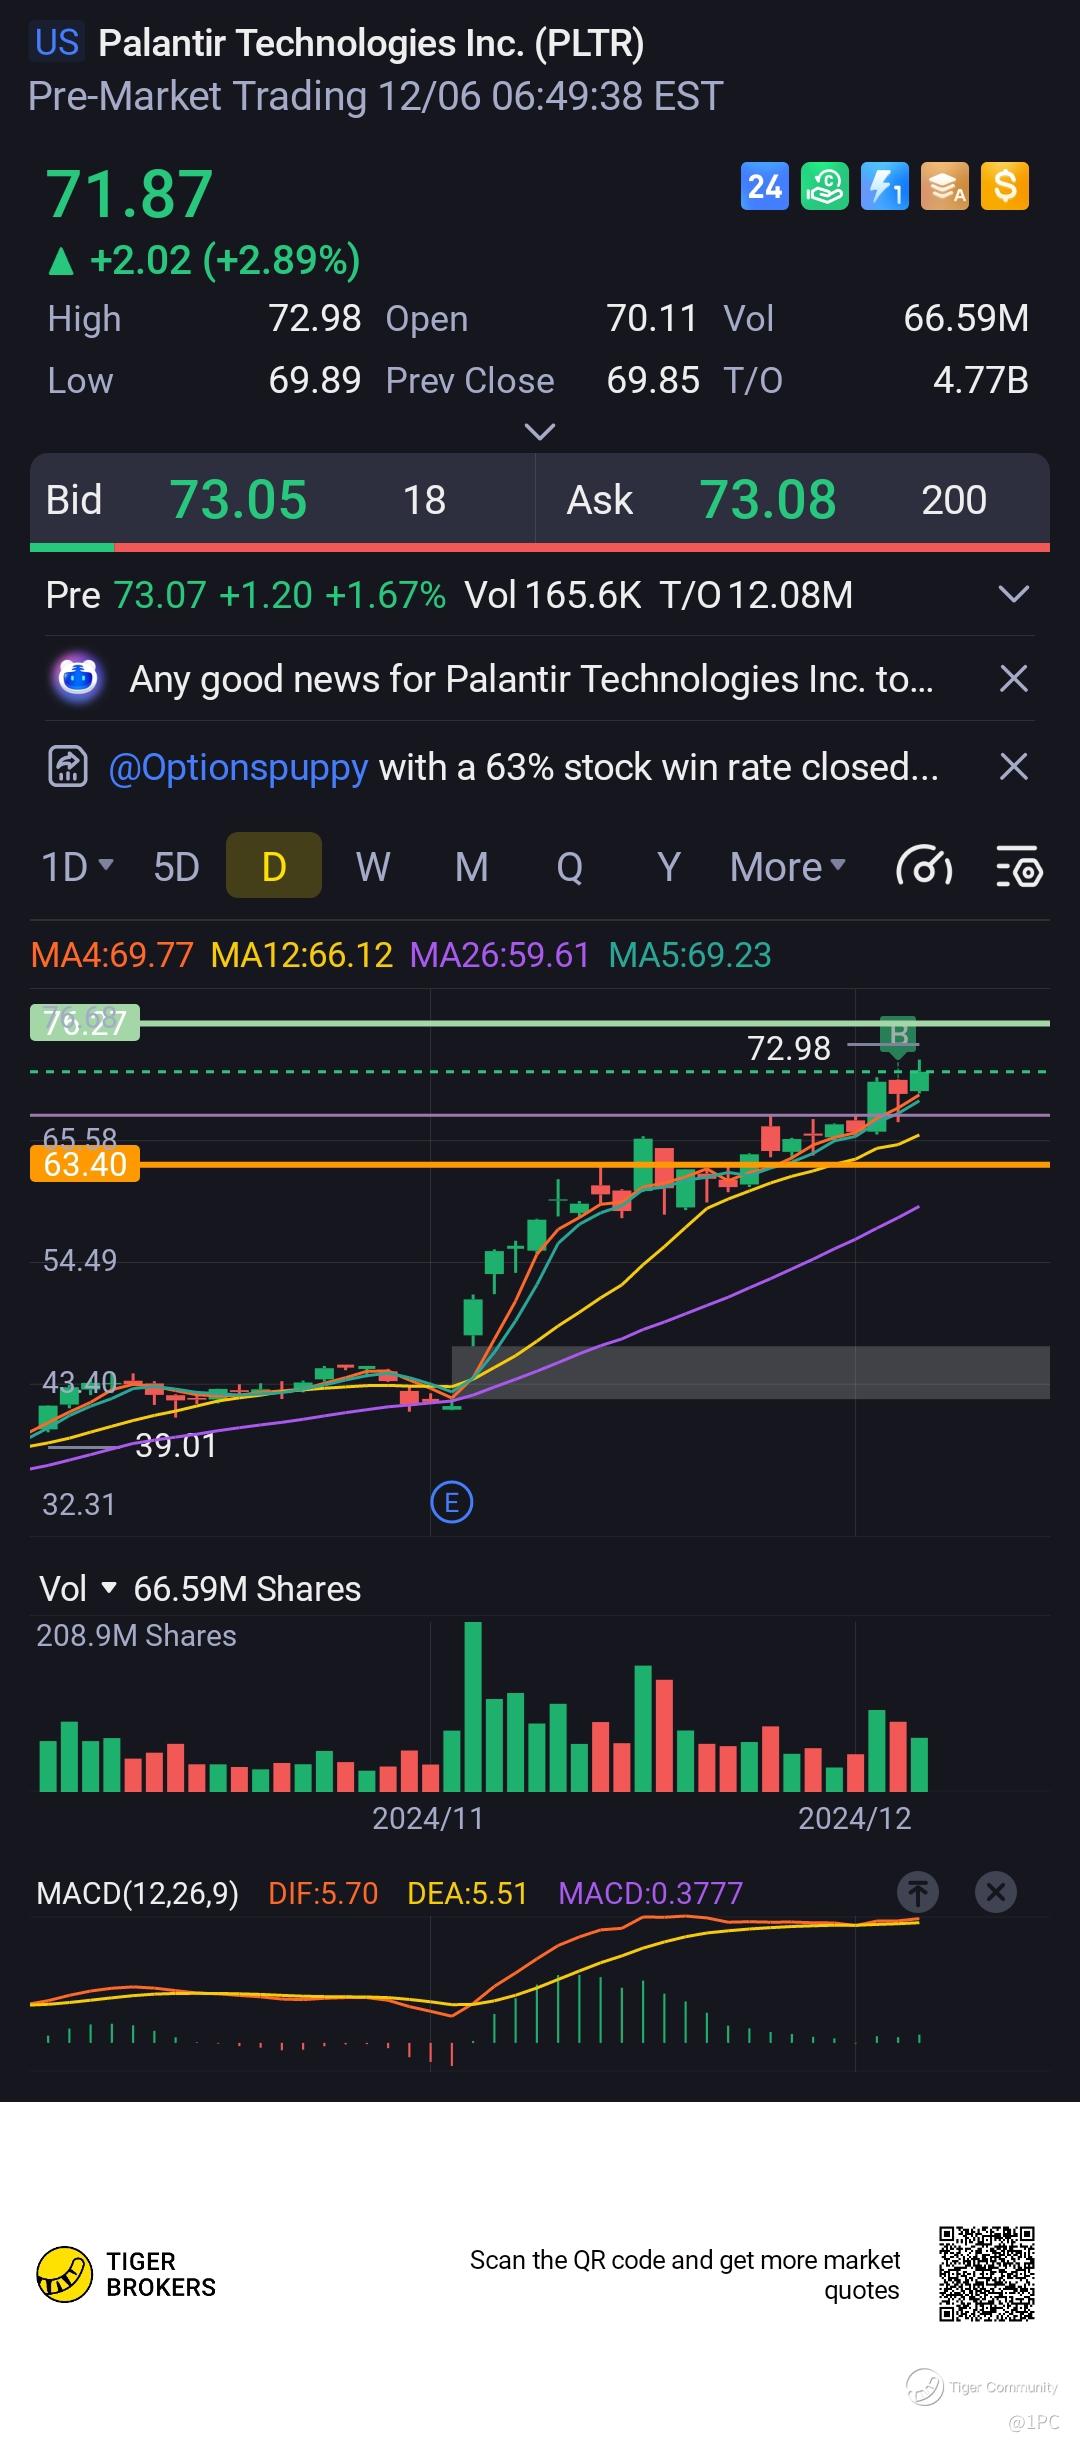Switch to the 5D chart tab

click(x=177, y=866)
